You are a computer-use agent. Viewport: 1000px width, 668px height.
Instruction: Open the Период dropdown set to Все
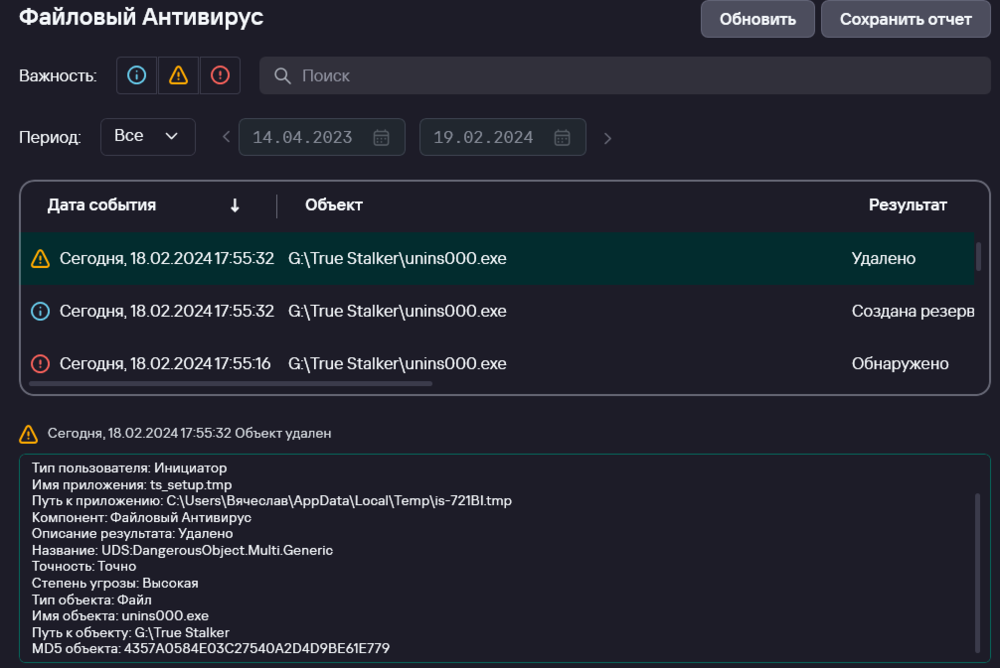147,137
